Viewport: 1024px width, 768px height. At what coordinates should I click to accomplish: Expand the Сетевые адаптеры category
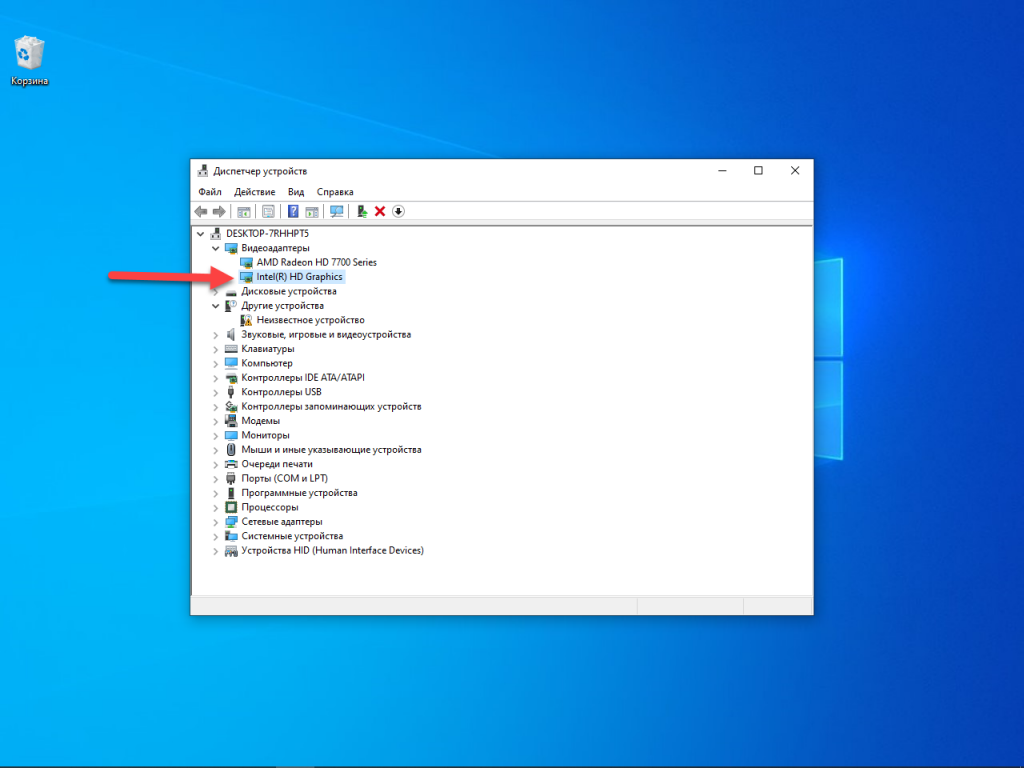point(215,522)
